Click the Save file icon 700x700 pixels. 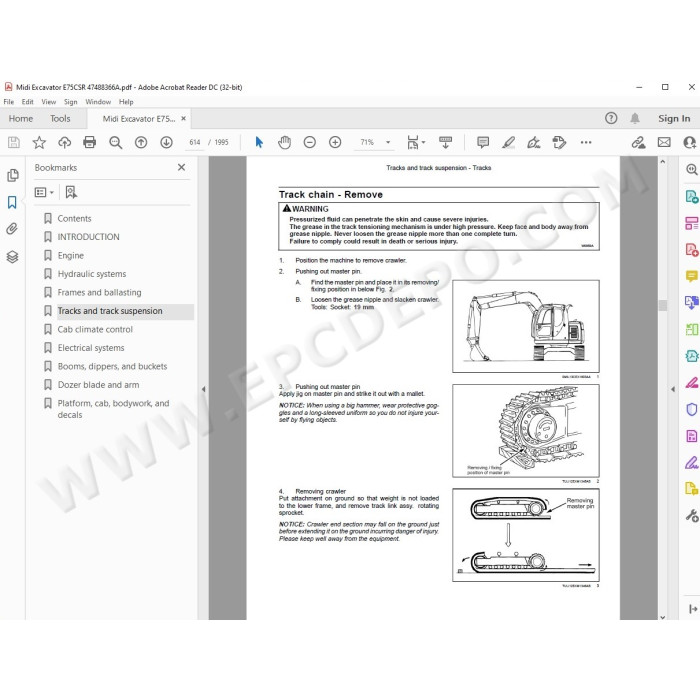(13, 142)
